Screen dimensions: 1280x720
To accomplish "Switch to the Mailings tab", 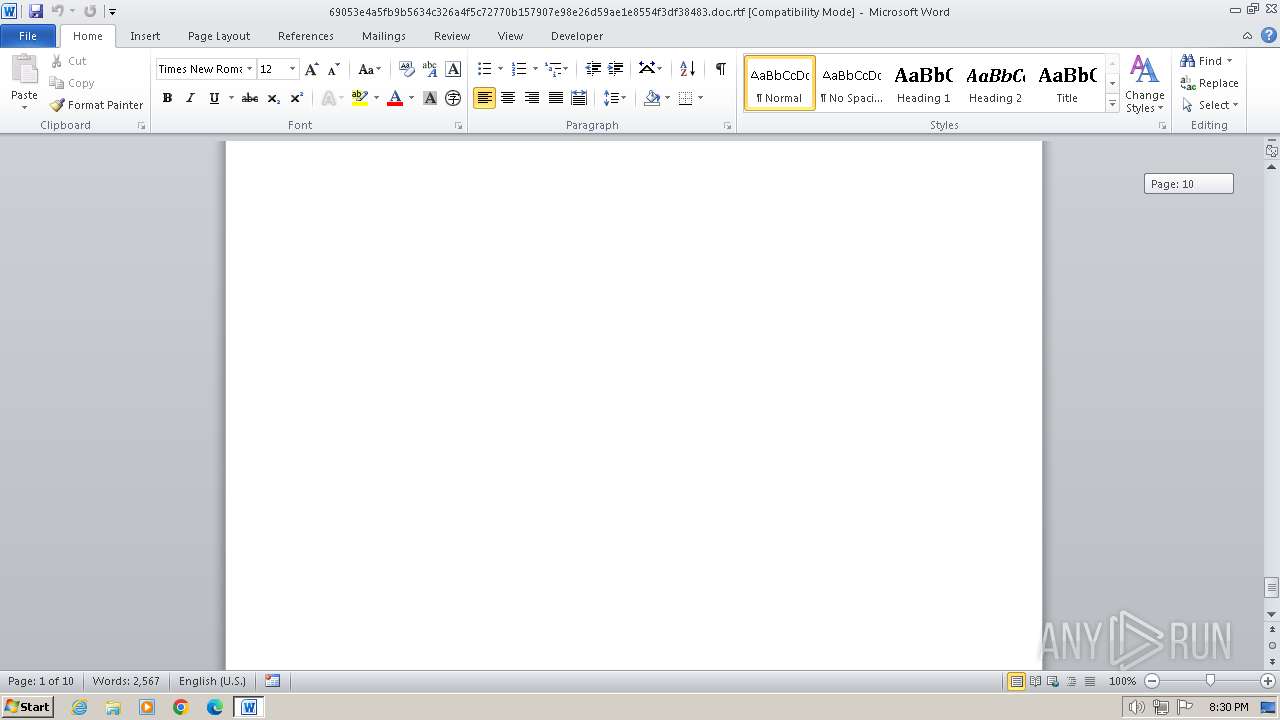I will [384, 36].
